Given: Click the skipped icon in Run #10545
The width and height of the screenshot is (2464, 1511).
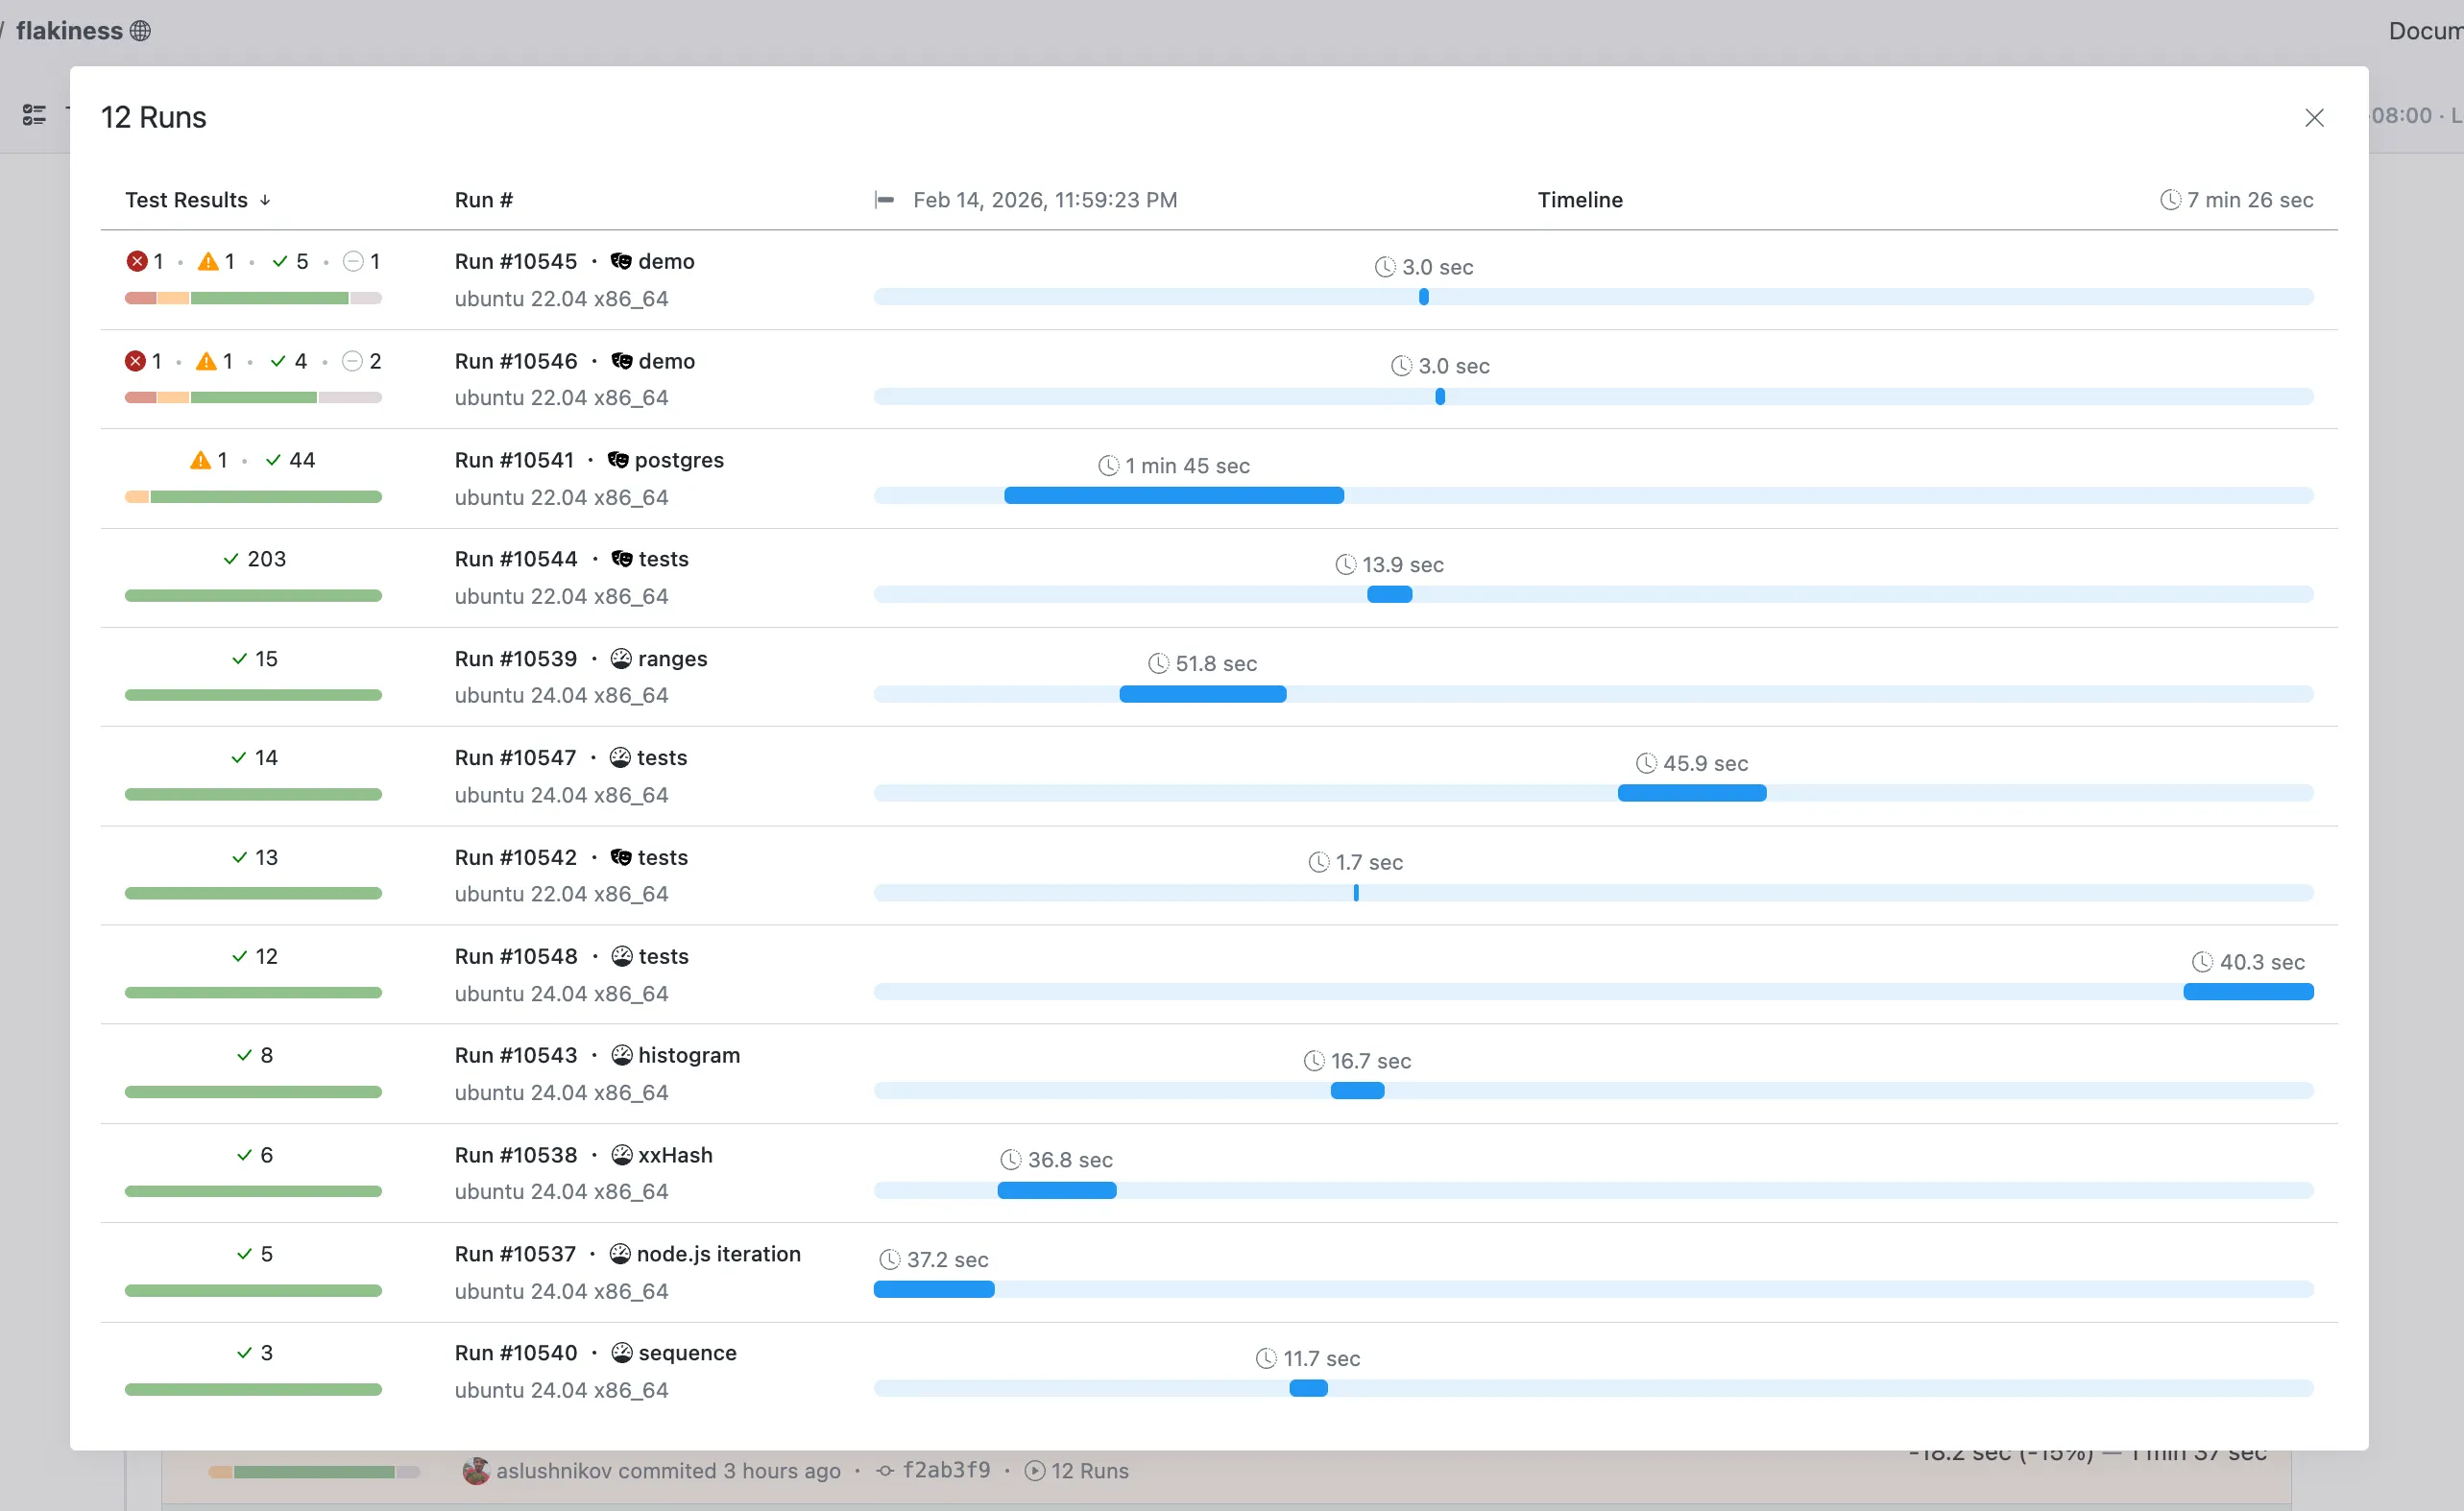Looking at the screenshot, I should coord(353,262).
